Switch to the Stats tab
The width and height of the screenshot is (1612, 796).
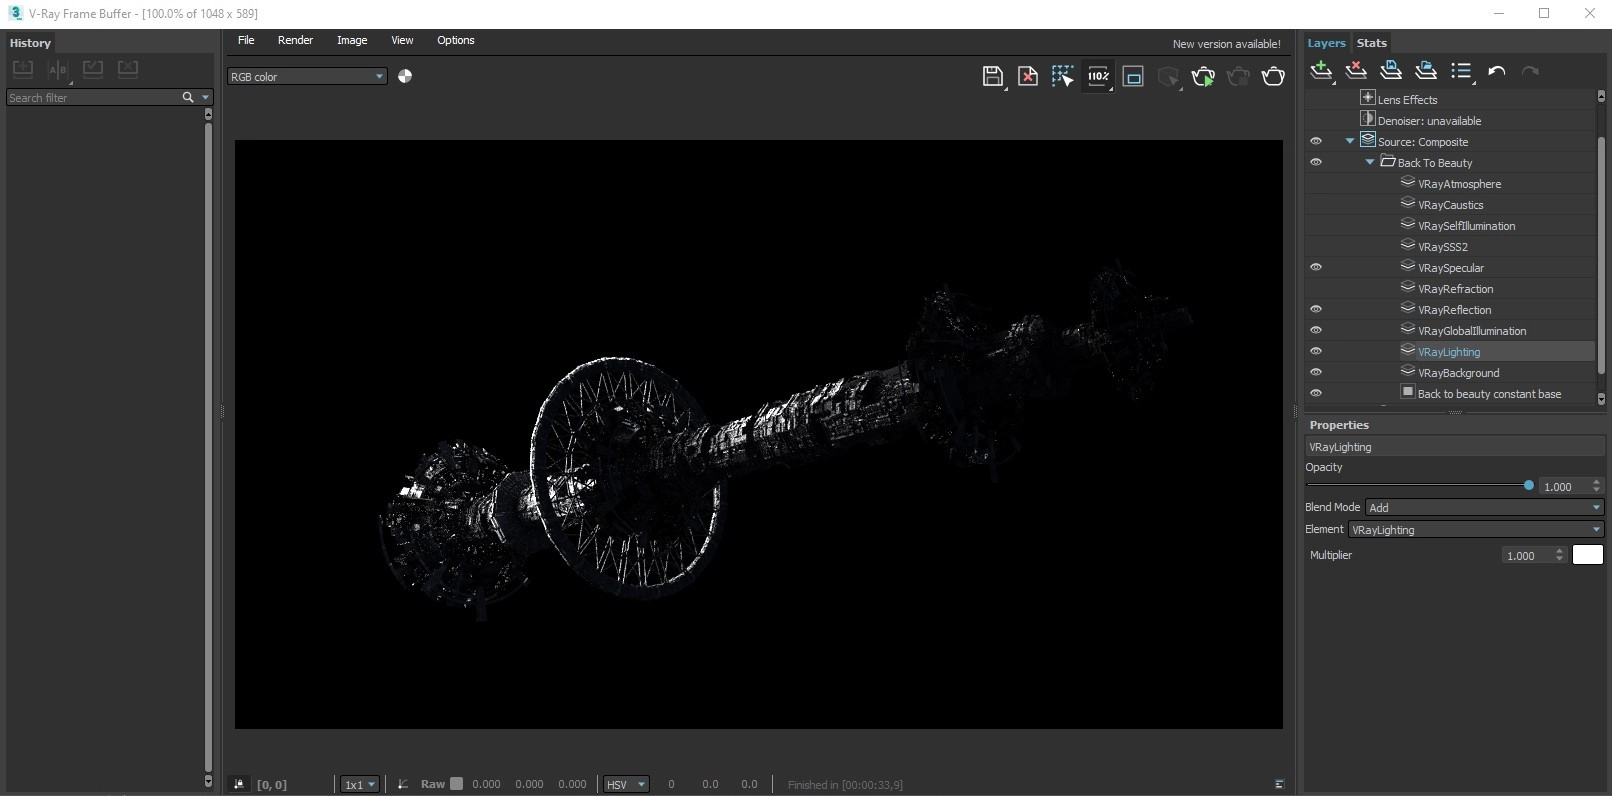click(1371, 43)
